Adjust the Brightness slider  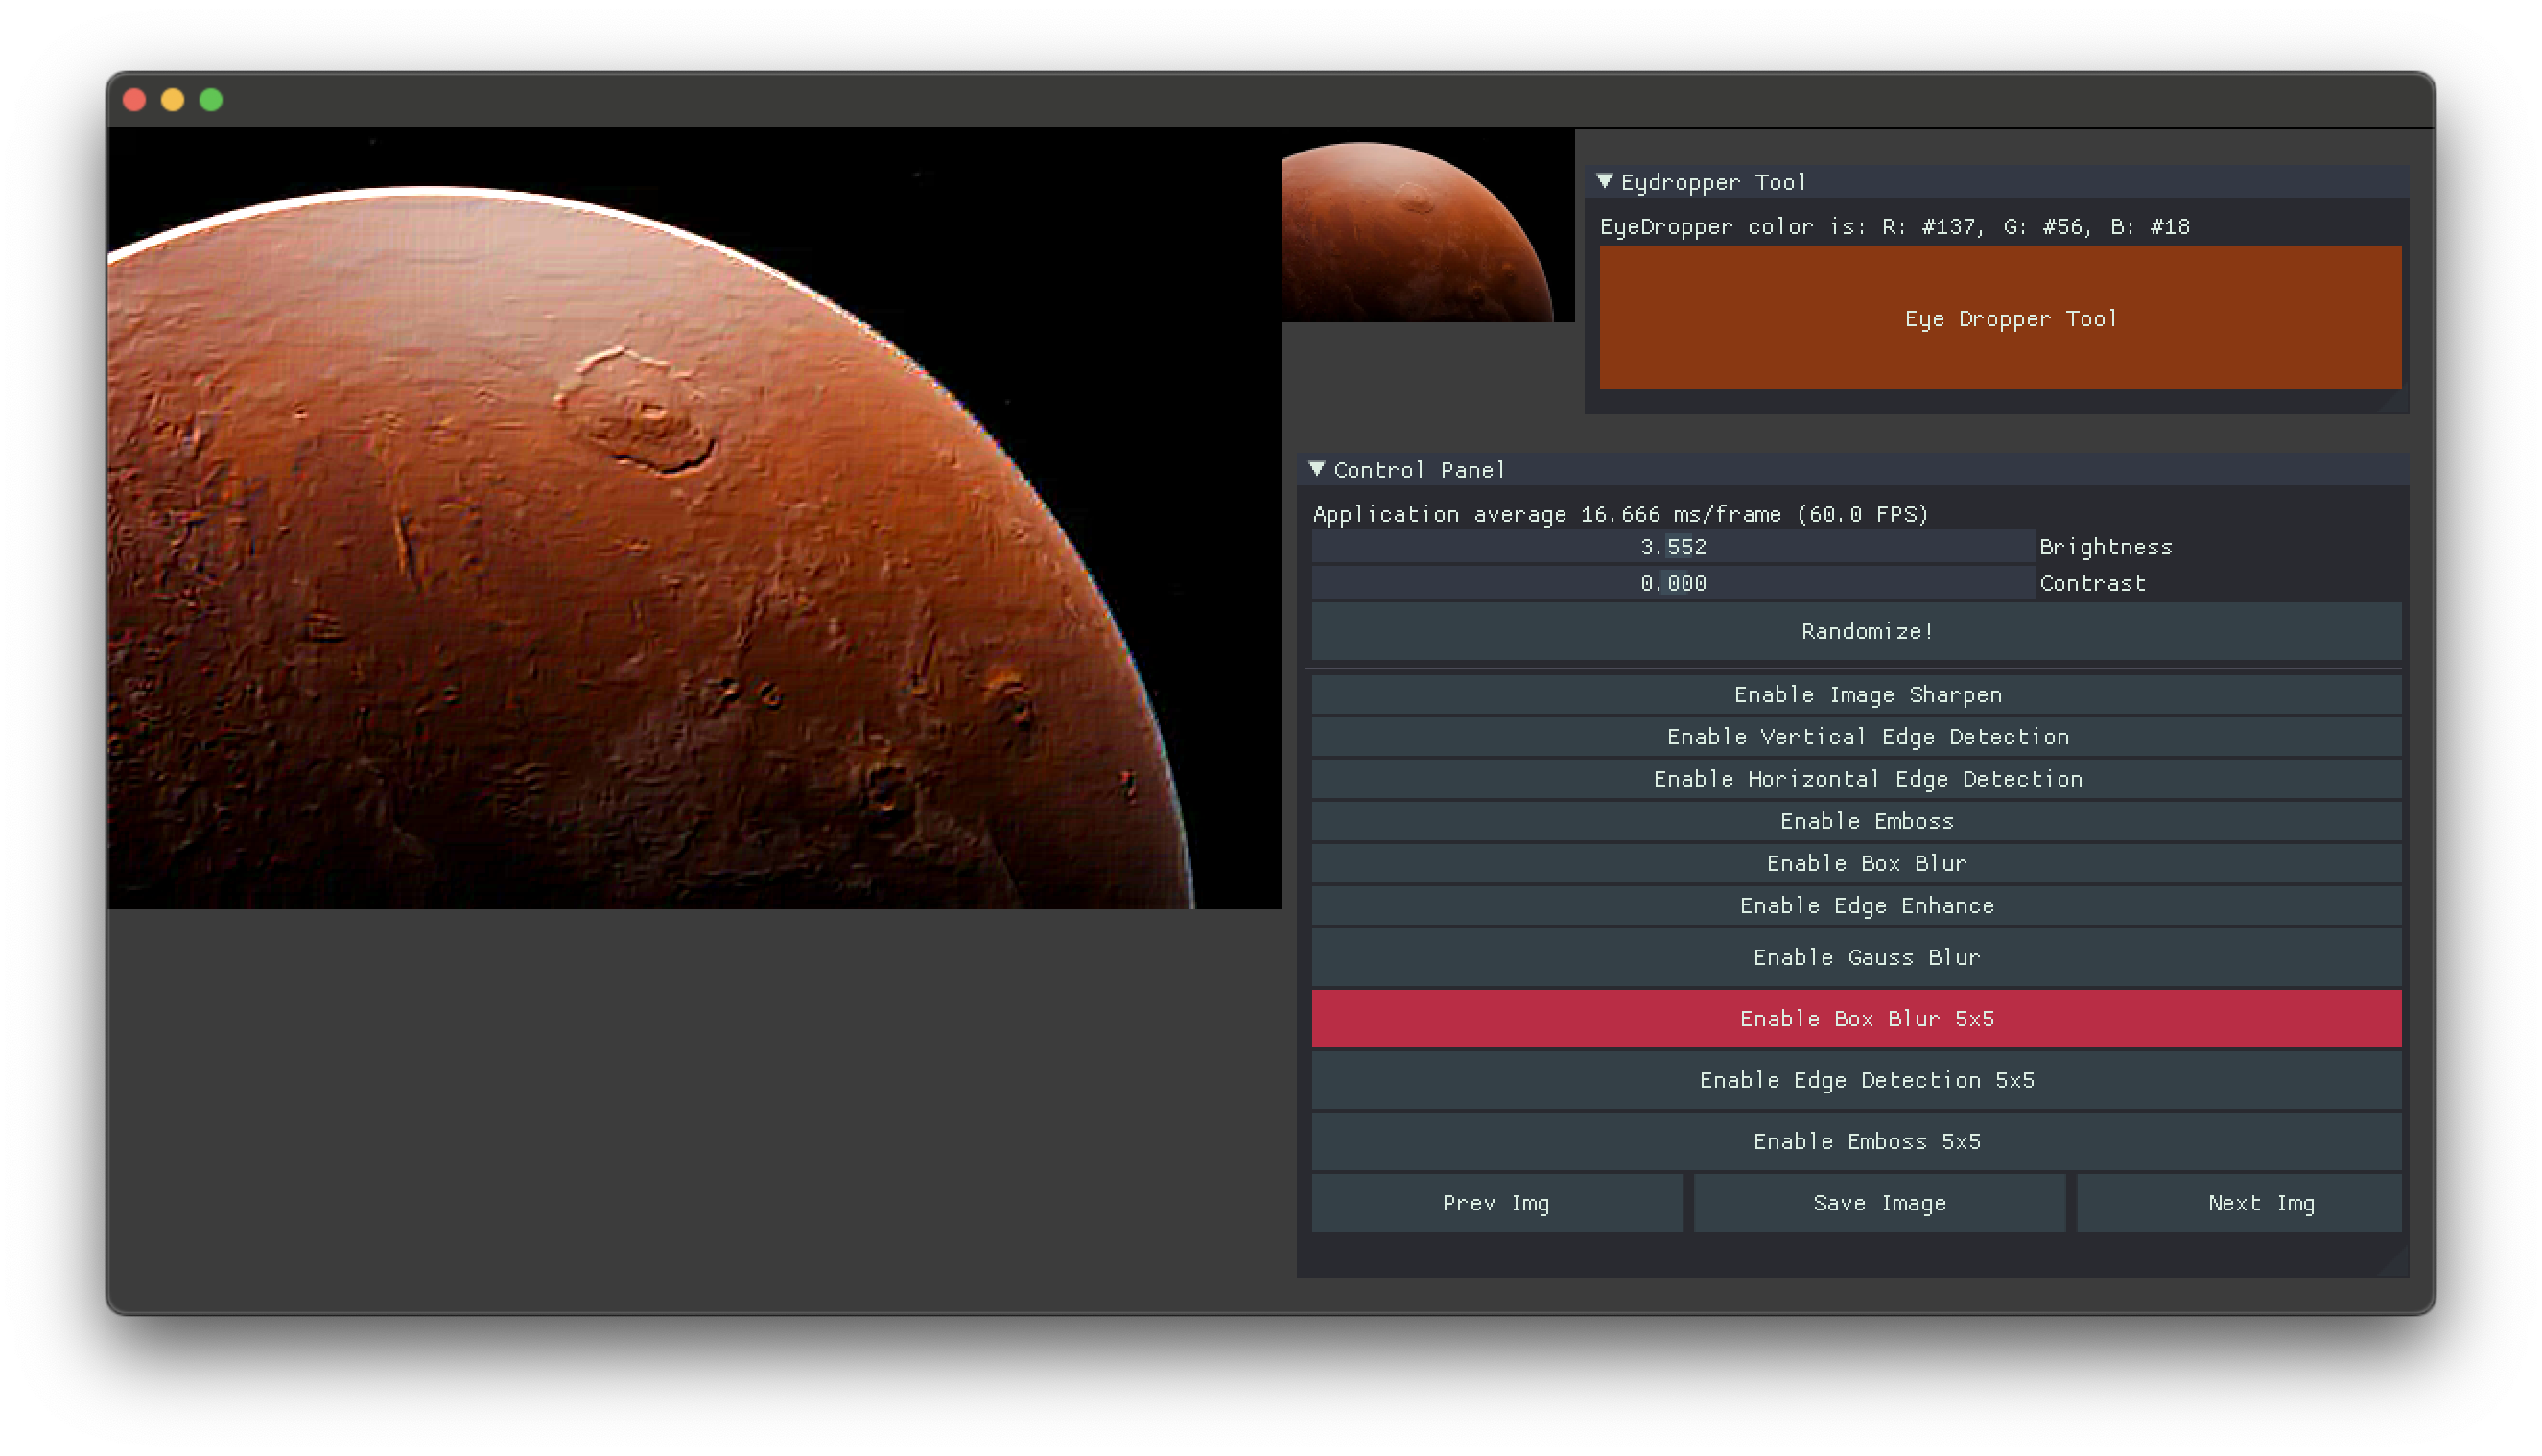[x=1673, y=547]
